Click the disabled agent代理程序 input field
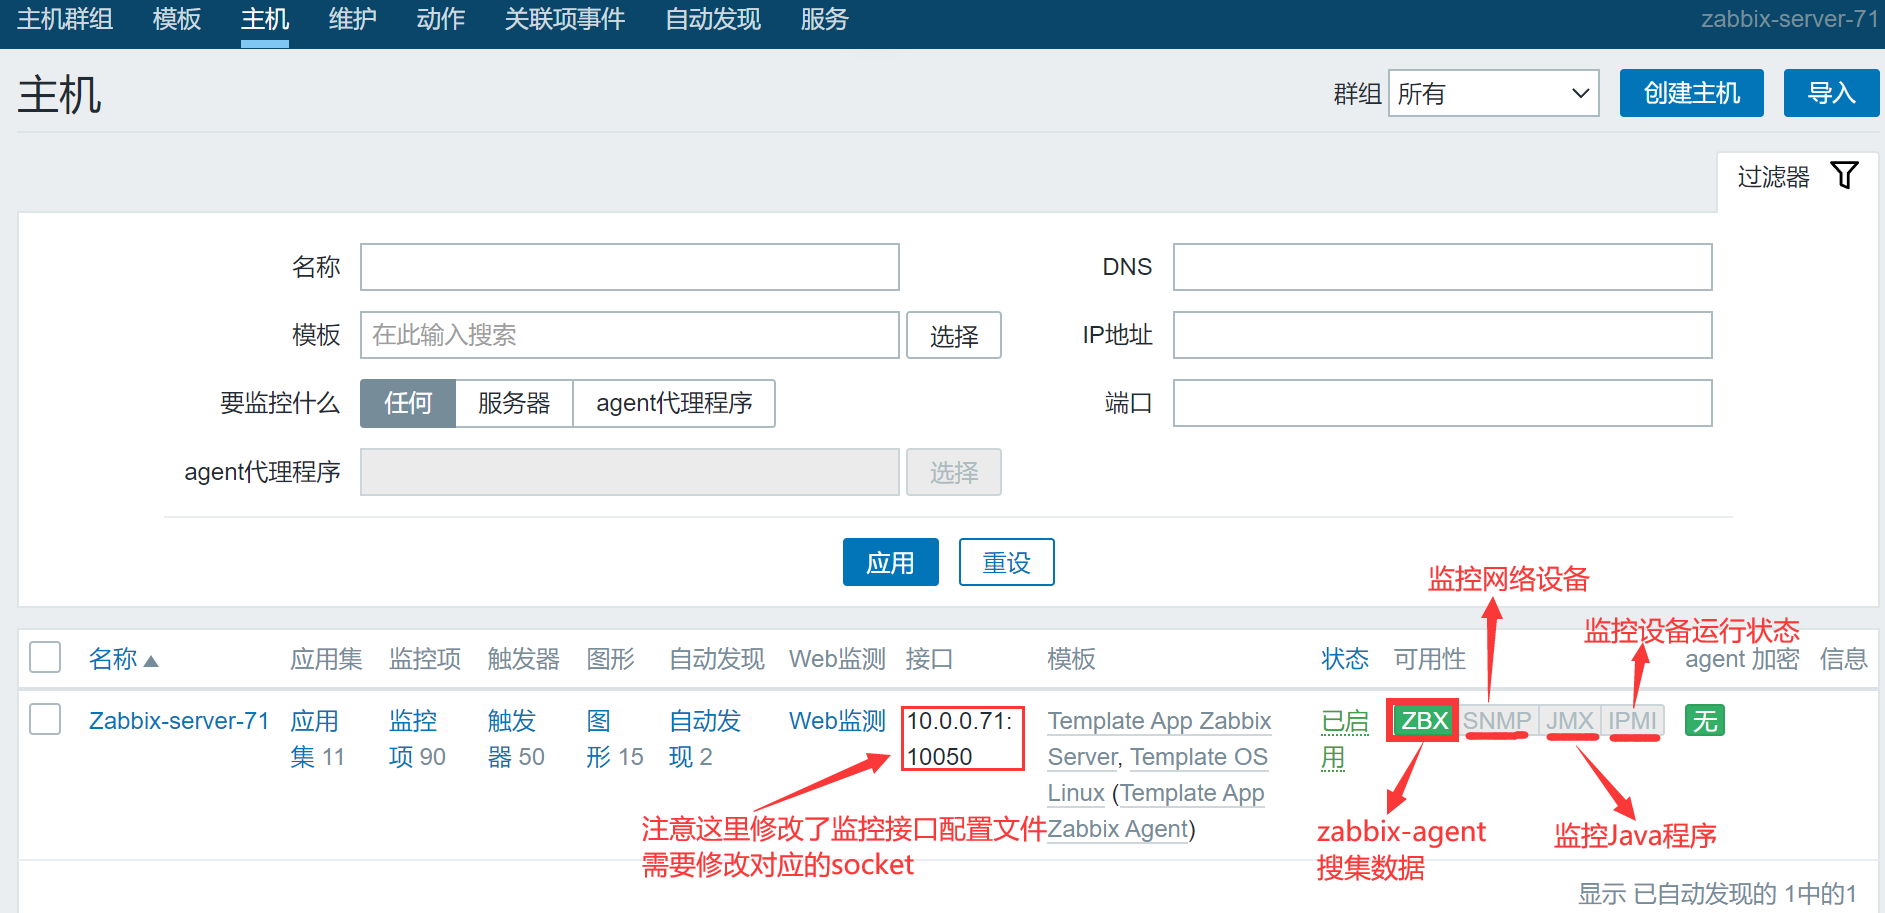 pos(630,472)
